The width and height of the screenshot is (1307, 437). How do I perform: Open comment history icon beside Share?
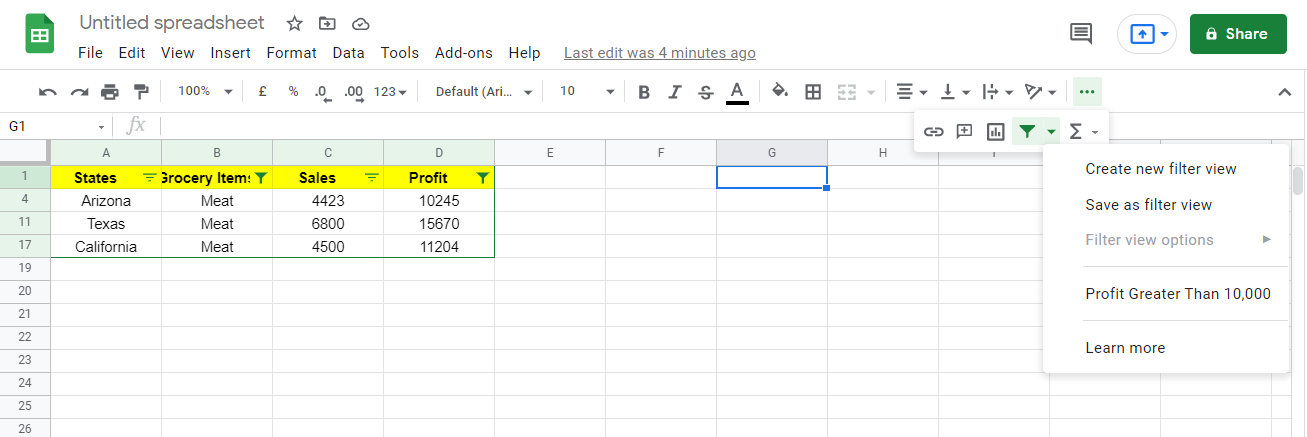pos(1080,34)
